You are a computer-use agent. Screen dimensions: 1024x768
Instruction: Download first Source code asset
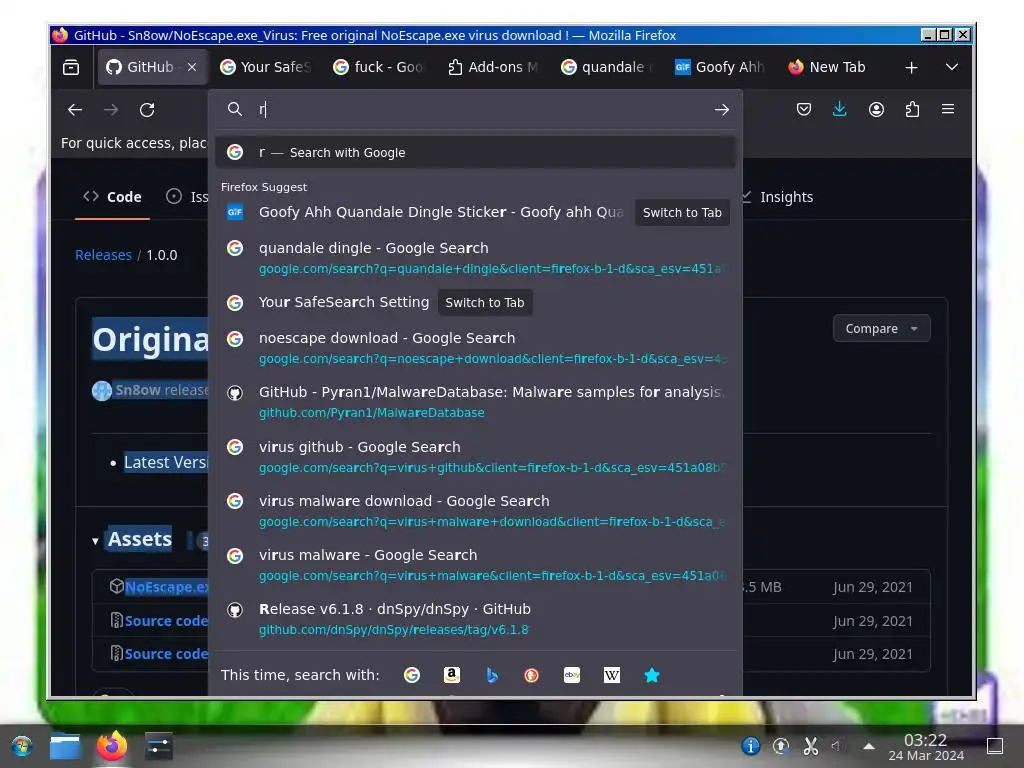pyautogui.click(x=166, y=621)
